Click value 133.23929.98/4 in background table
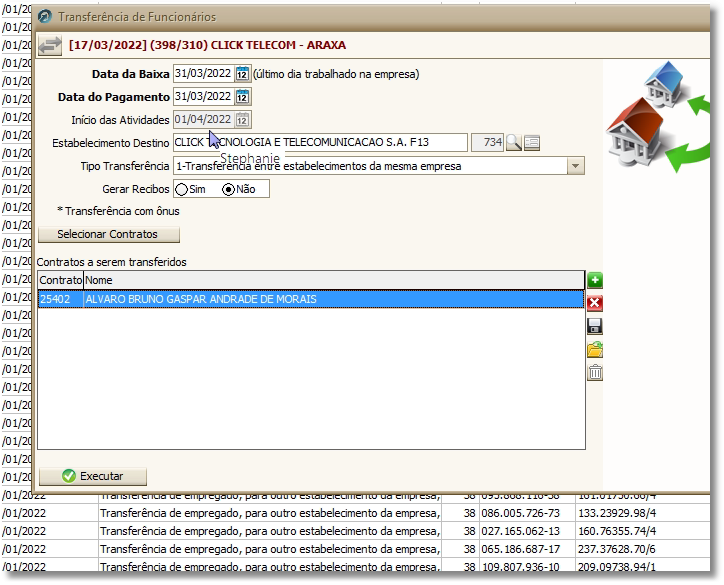The height and width of the screenshot is (585, 724). point(617,513)
